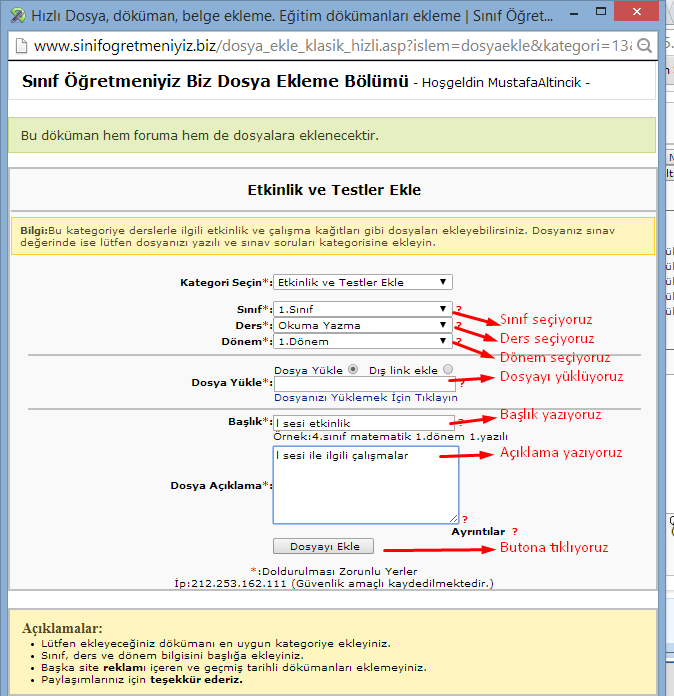This screenshot has width=674, height=696.
Task: Click the browser favicon in the title bar
Action: [14, 16]
